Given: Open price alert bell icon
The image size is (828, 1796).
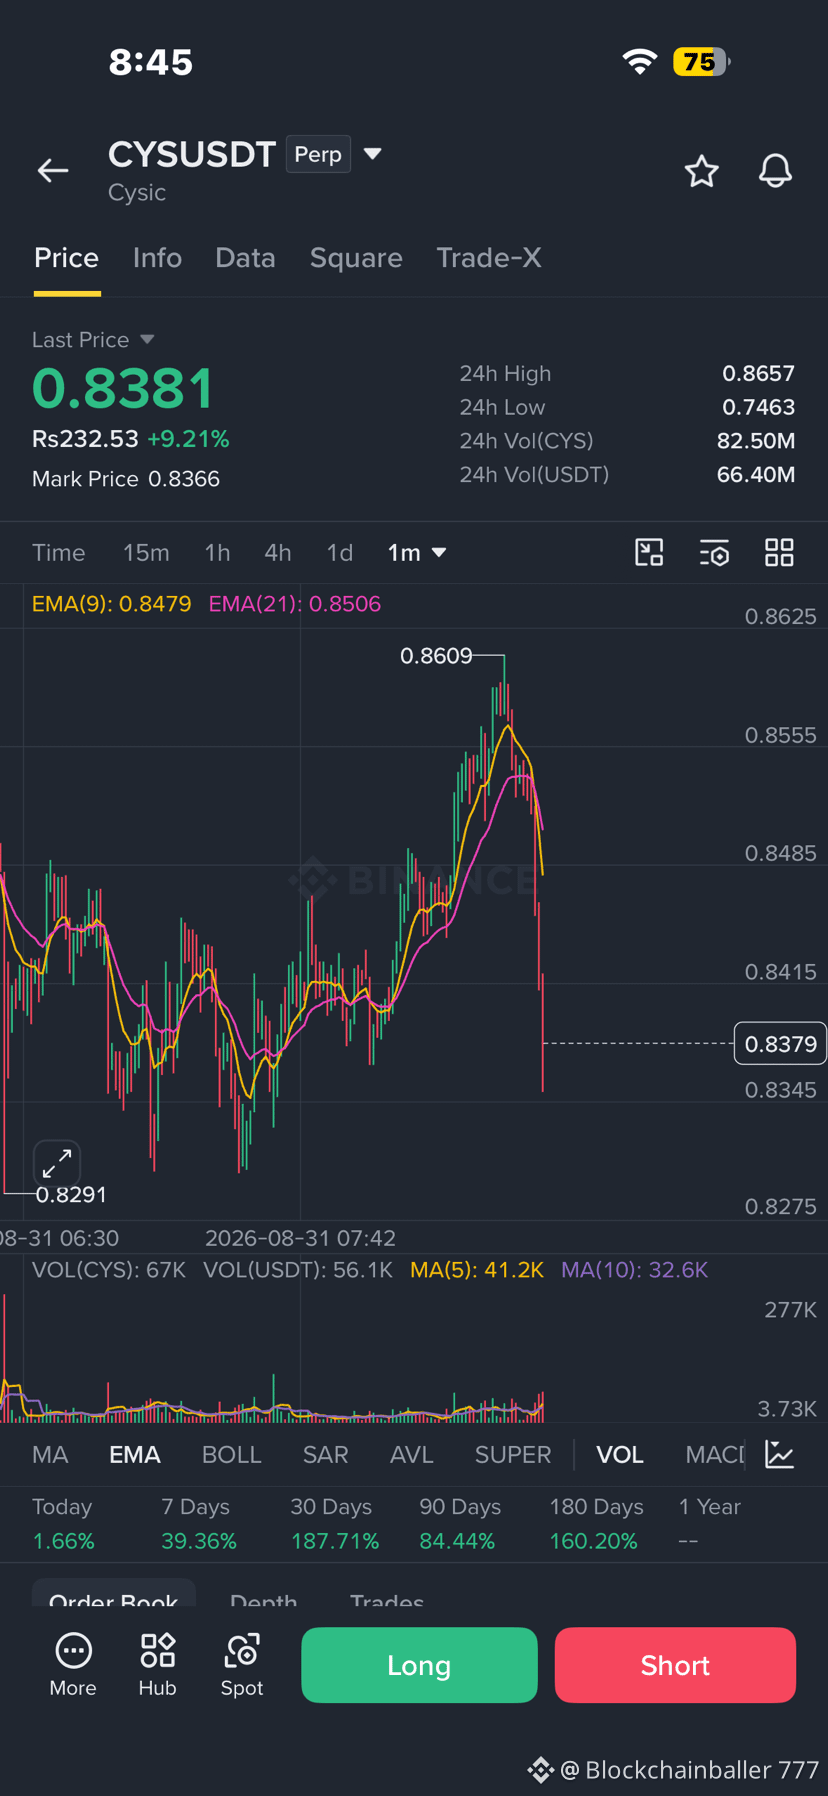Looking at the screenshot, I should coord(775,171).
